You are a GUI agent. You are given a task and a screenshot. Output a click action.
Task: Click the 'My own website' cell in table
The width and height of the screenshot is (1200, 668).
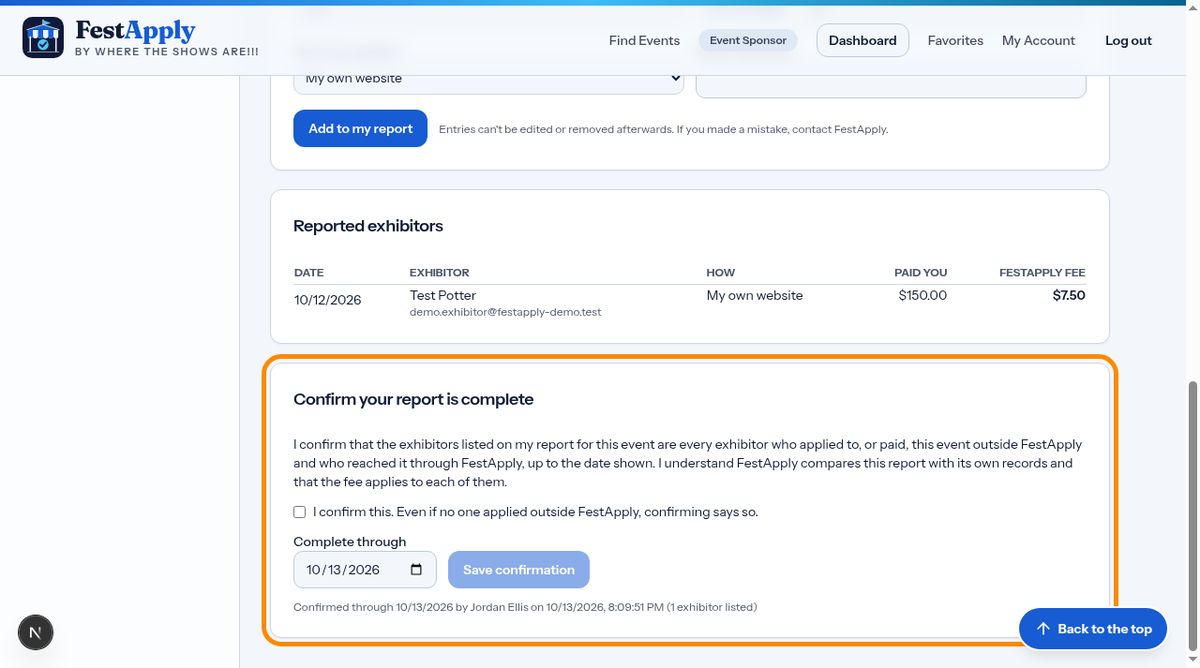click(x=755, y=295)
